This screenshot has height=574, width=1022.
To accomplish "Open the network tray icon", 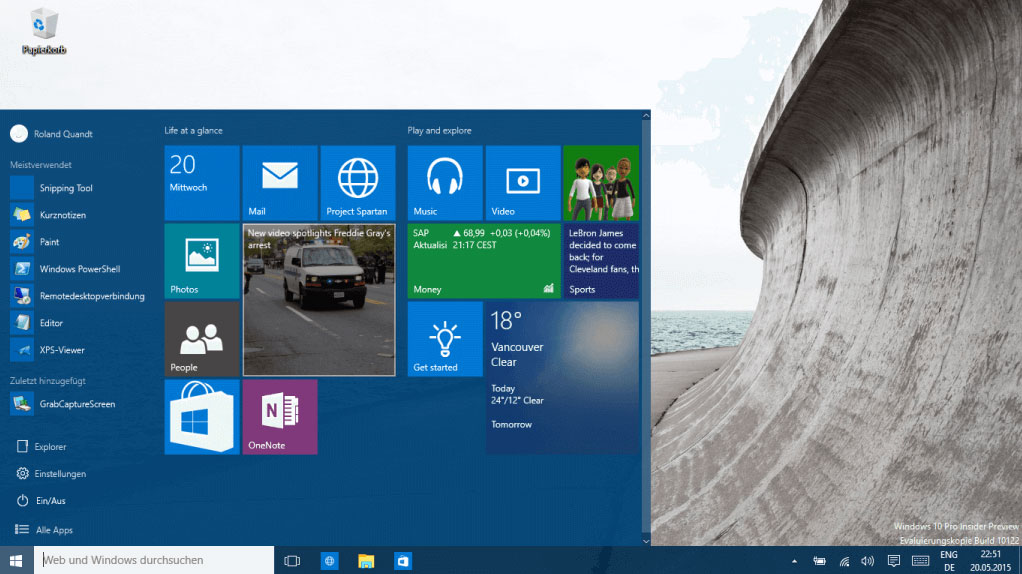I will (x=844, y=561).
